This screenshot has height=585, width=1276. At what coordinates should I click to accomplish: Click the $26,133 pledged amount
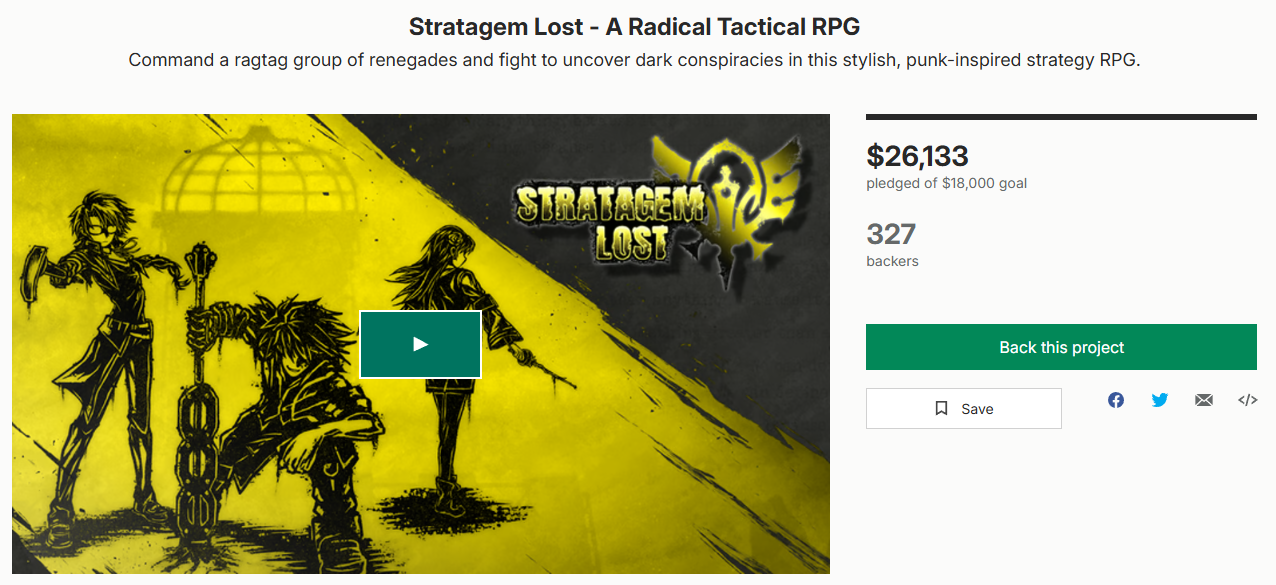coord(917,156)
